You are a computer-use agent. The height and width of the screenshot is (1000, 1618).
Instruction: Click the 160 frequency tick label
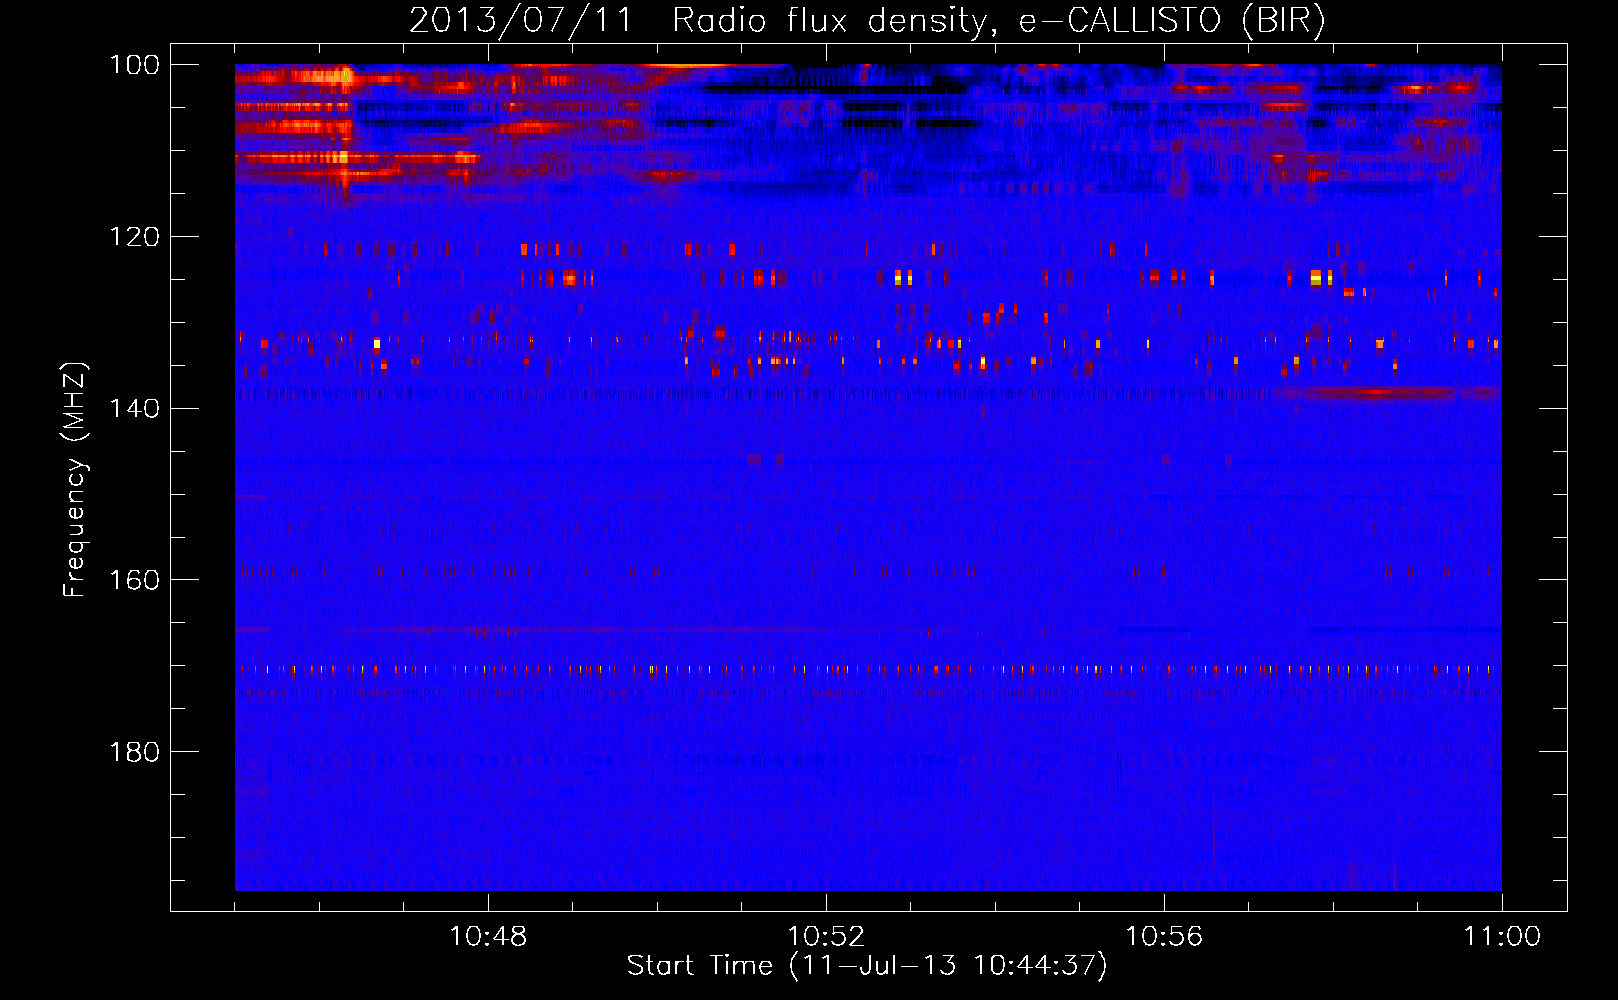tap(134, 581)
